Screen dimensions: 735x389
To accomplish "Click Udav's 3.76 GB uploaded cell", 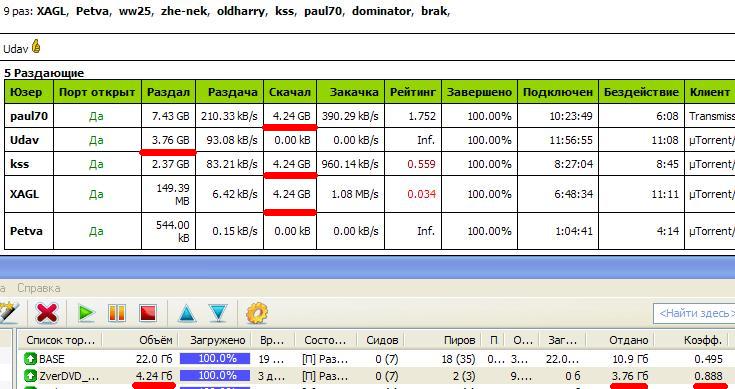I will point(169,140).
